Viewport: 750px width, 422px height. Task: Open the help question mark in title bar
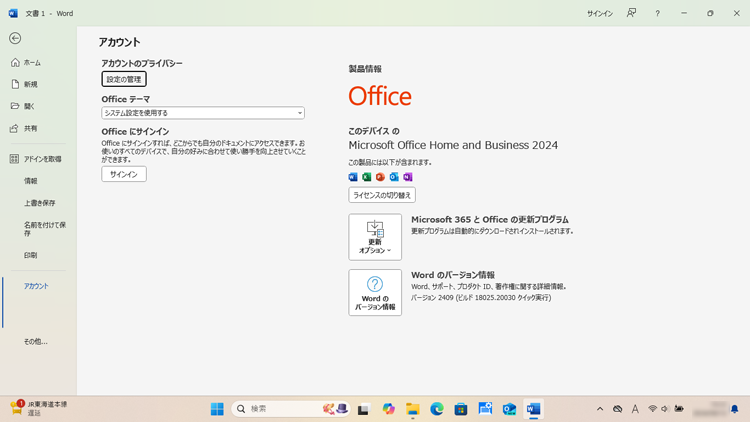coord(657,14)
